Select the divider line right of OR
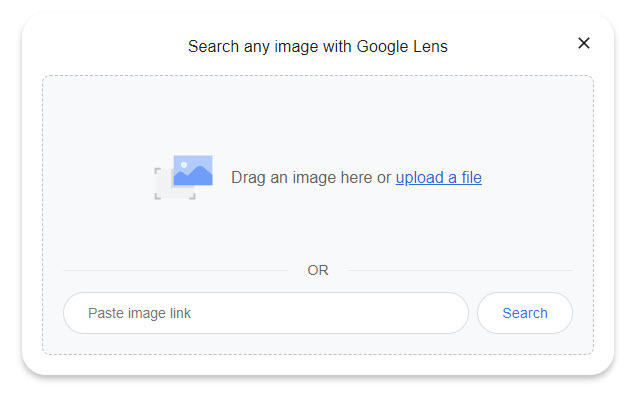Screen dimensions: 639x393 tap(460, 270)
